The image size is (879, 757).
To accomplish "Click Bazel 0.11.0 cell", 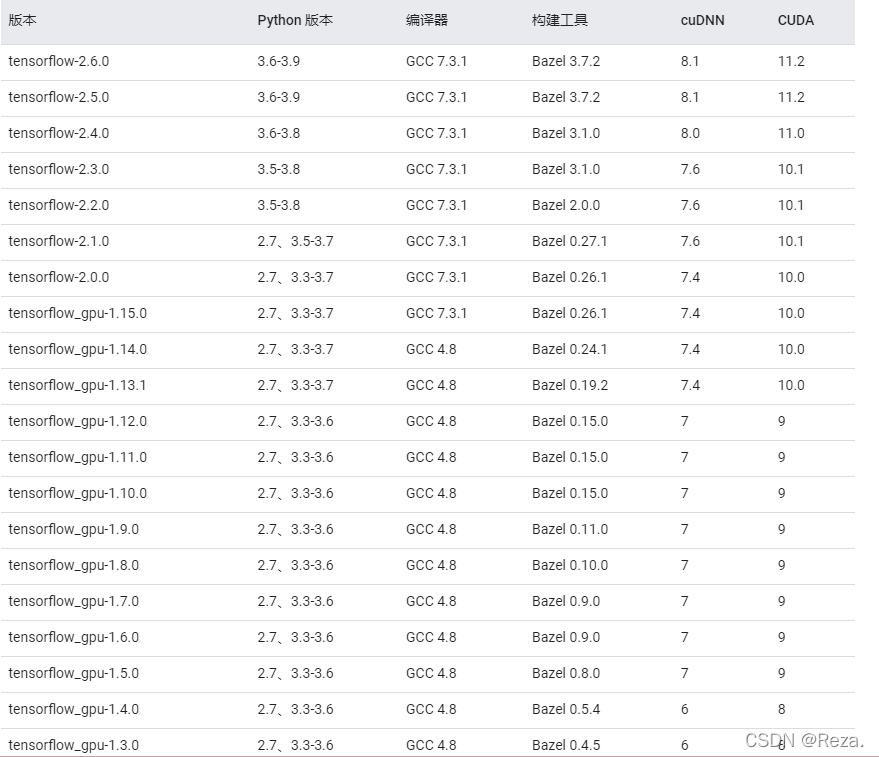I will (x=570, y=529).
